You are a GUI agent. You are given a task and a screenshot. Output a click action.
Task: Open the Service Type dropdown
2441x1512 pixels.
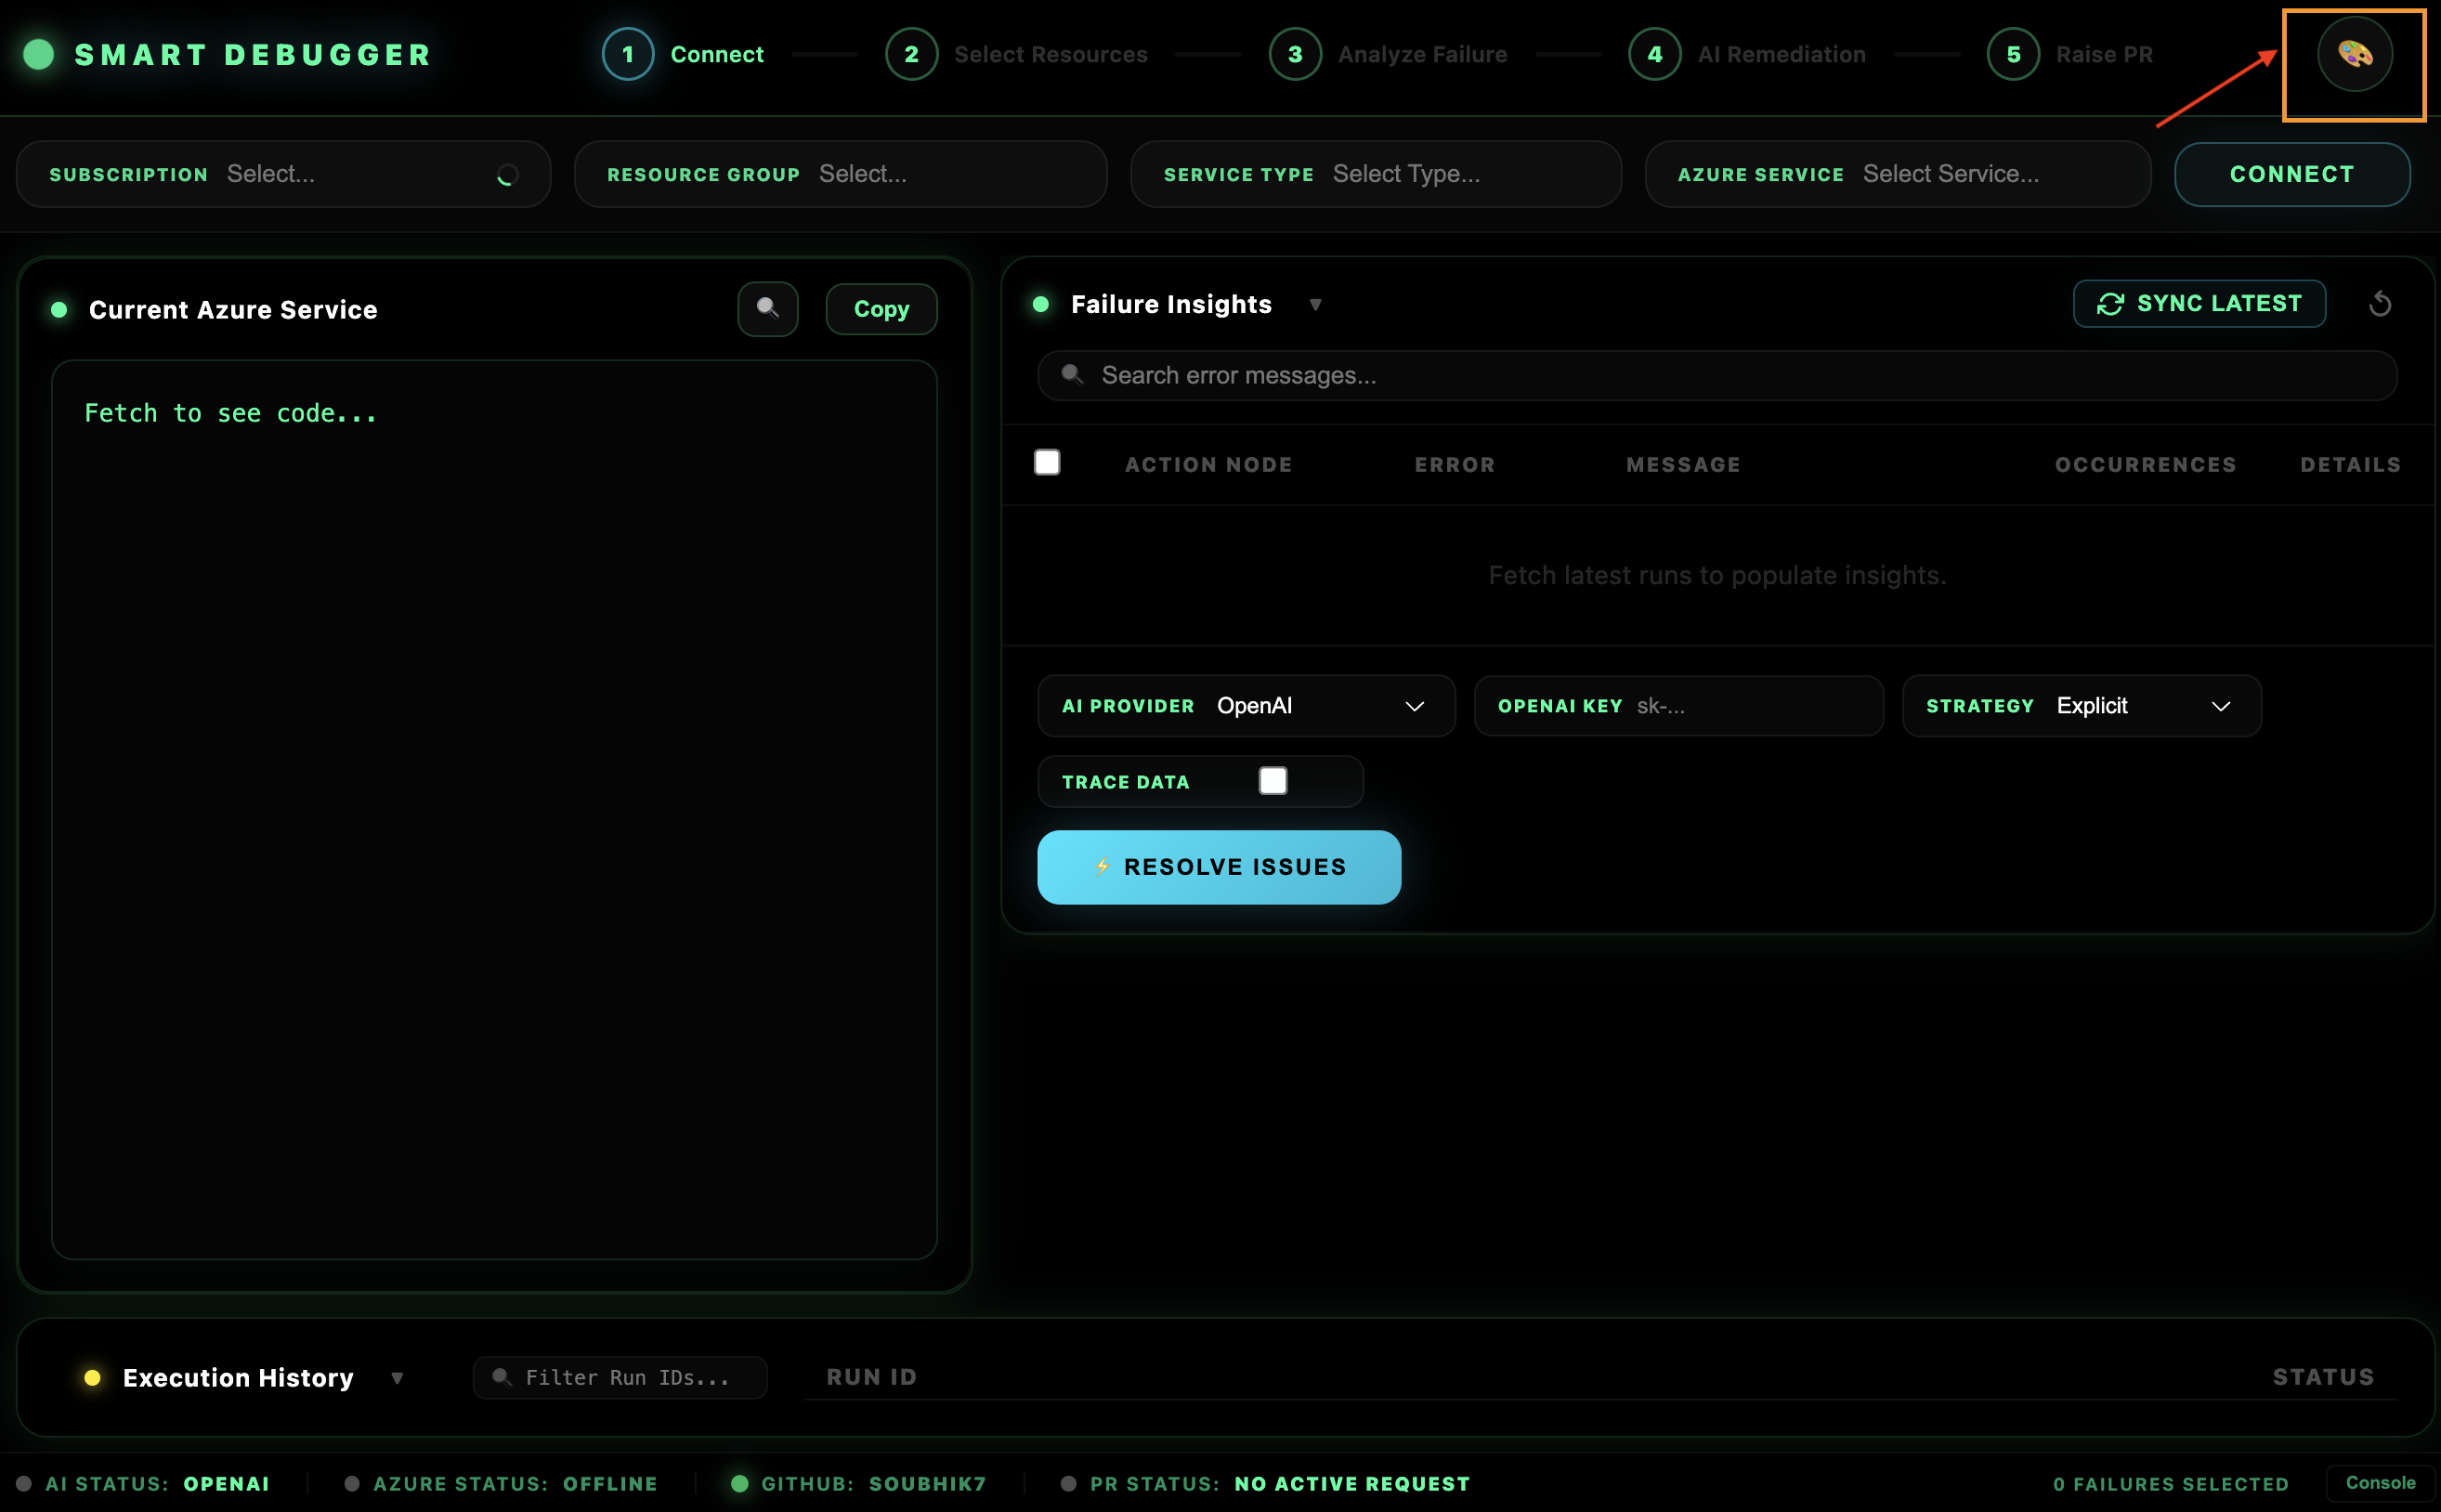click(x=1375, y=174)
